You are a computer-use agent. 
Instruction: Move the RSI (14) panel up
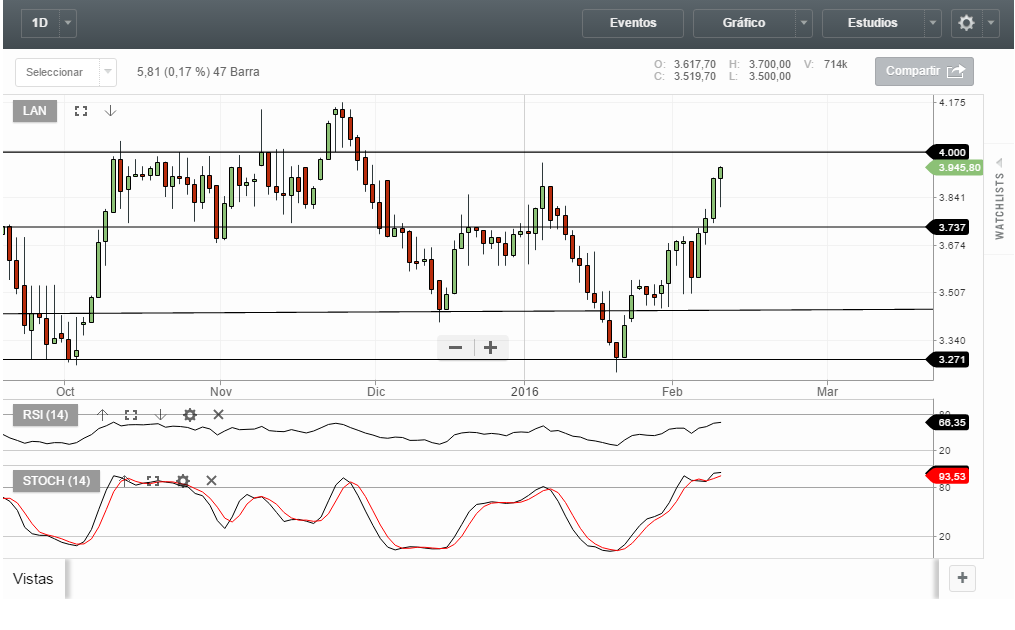click(102, 414)
